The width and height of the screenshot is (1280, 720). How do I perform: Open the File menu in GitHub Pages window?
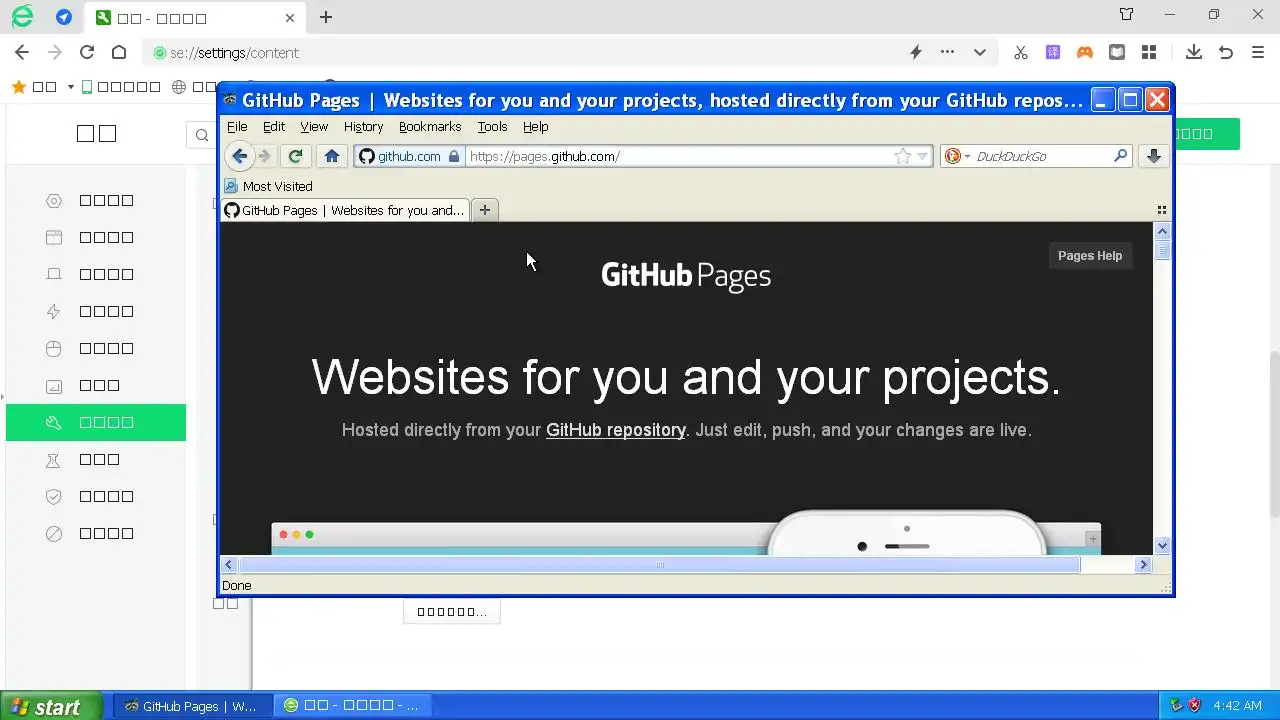coord(237,127)
